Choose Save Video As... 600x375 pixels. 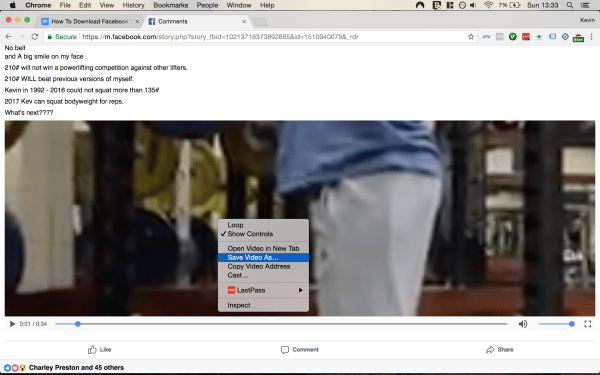pyautogui.click(x=263, y=258)
